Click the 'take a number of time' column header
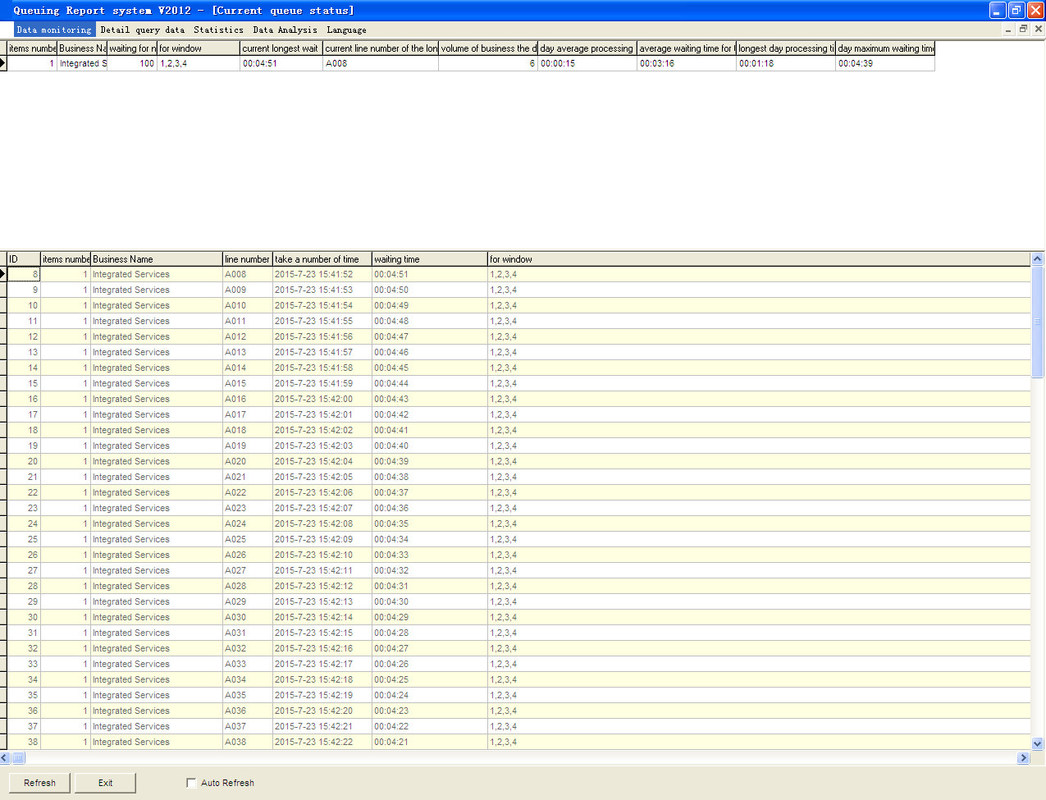 321,259
